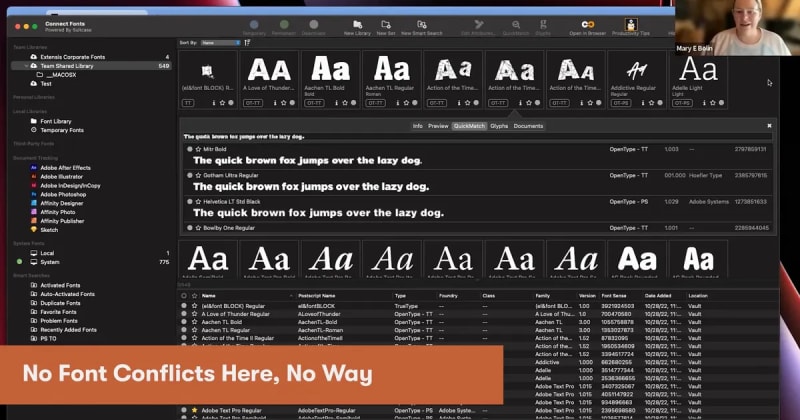Open Temporary Fonts in sidebar
The height and width of the screenshot is (420, 800).
click(x=62, y=130)
